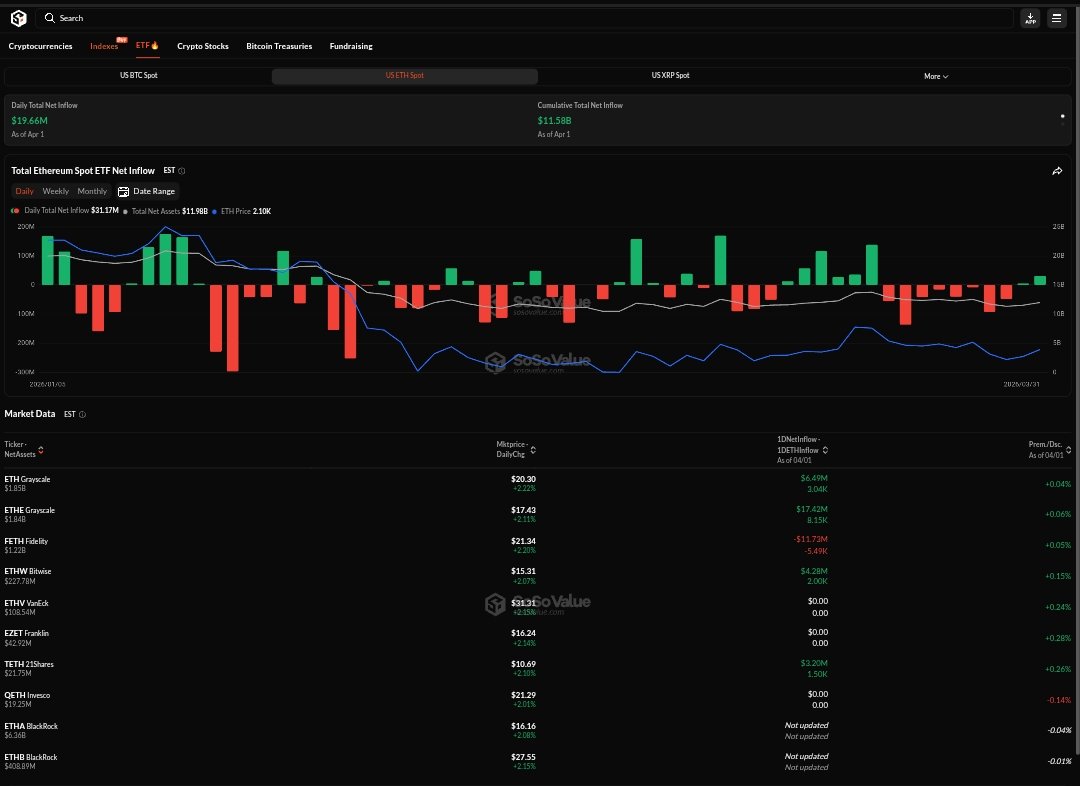Click the info icon beside chart EST label
Image resolution: width=1080 pixels, height=786 pixels.
coord(181,171)
